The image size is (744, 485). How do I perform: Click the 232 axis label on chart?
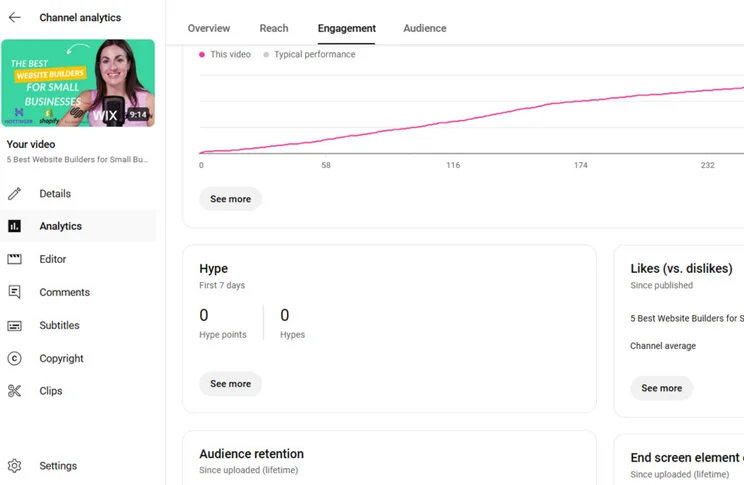(707, 165)
